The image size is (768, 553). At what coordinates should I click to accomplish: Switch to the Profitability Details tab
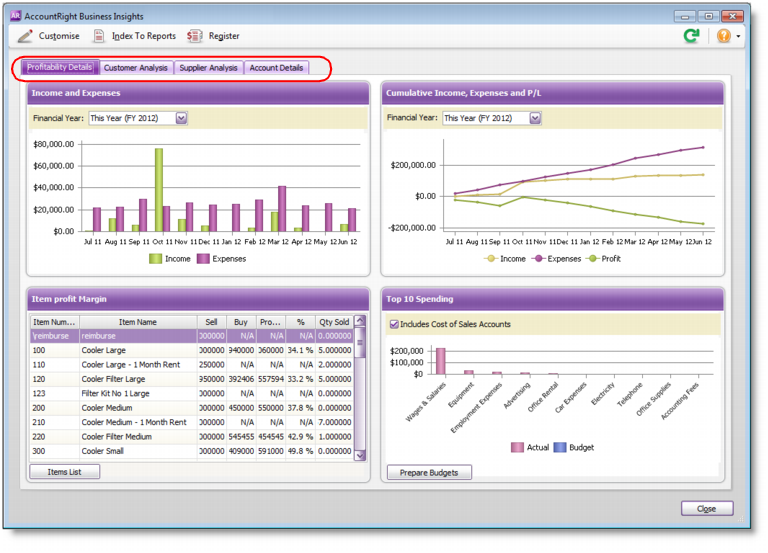(60, 68)
